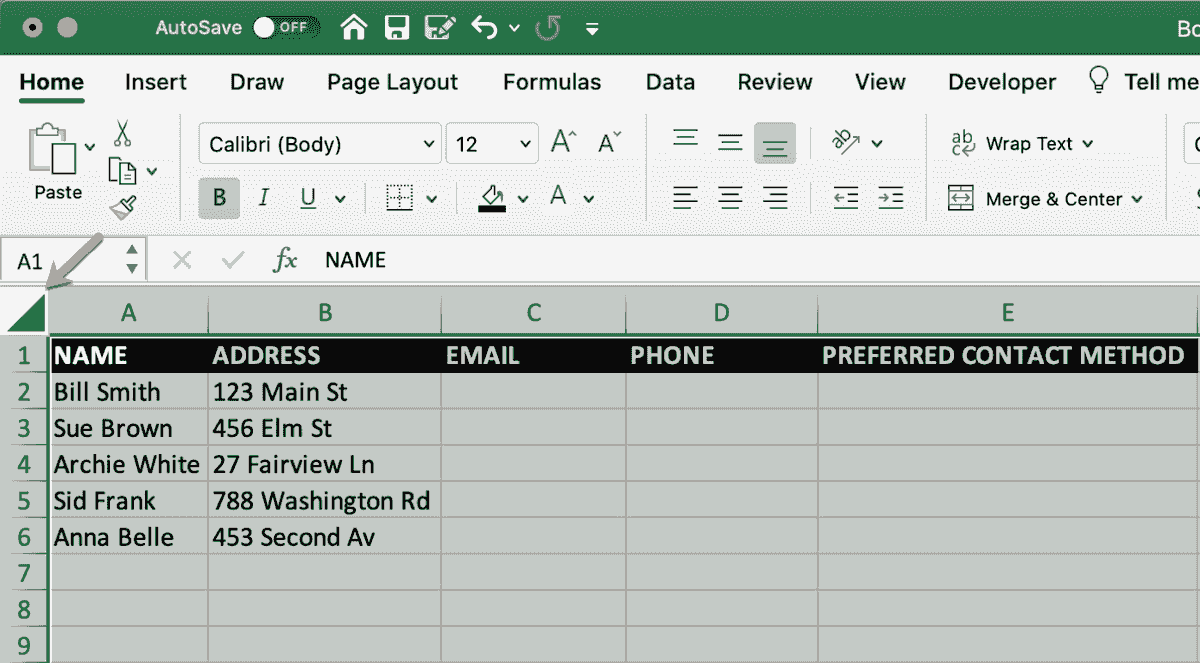Enable Italic formatting
The height and width of the screenshot is (663, 1200).
point(262,198)
